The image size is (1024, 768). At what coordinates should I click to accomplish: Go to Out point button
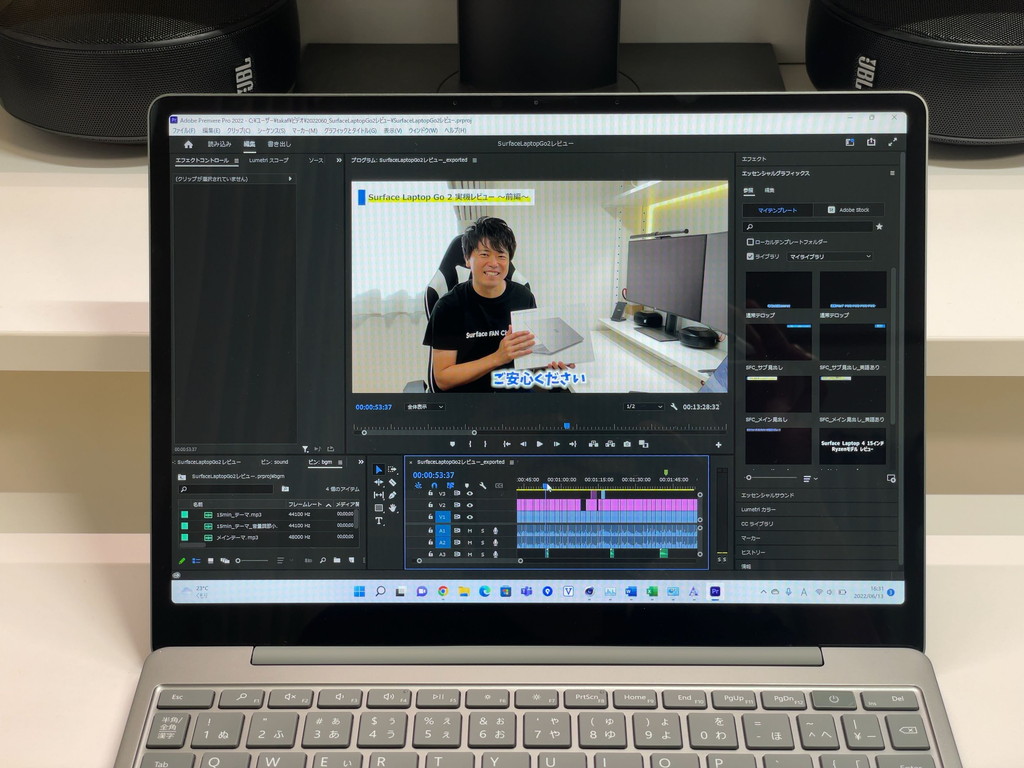click(x=573, y=444)
